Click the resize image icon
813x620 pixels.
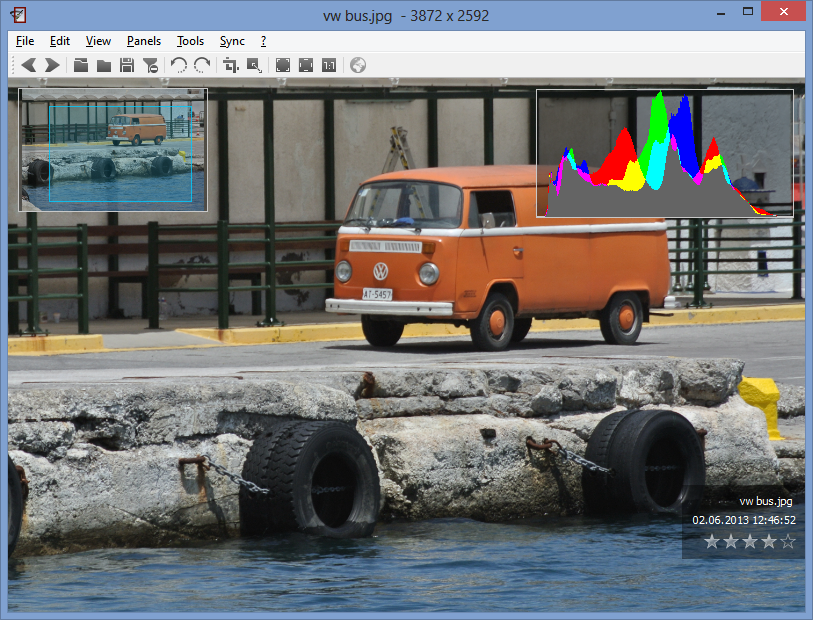click(254, 66)
